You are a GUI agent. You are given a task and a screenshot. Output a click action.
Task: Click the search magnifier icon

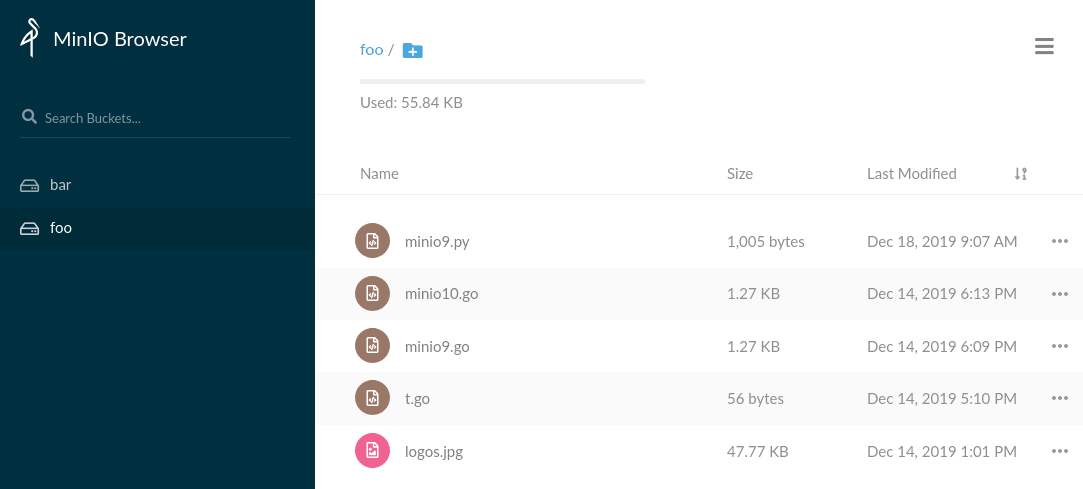[x=29, y=117]
